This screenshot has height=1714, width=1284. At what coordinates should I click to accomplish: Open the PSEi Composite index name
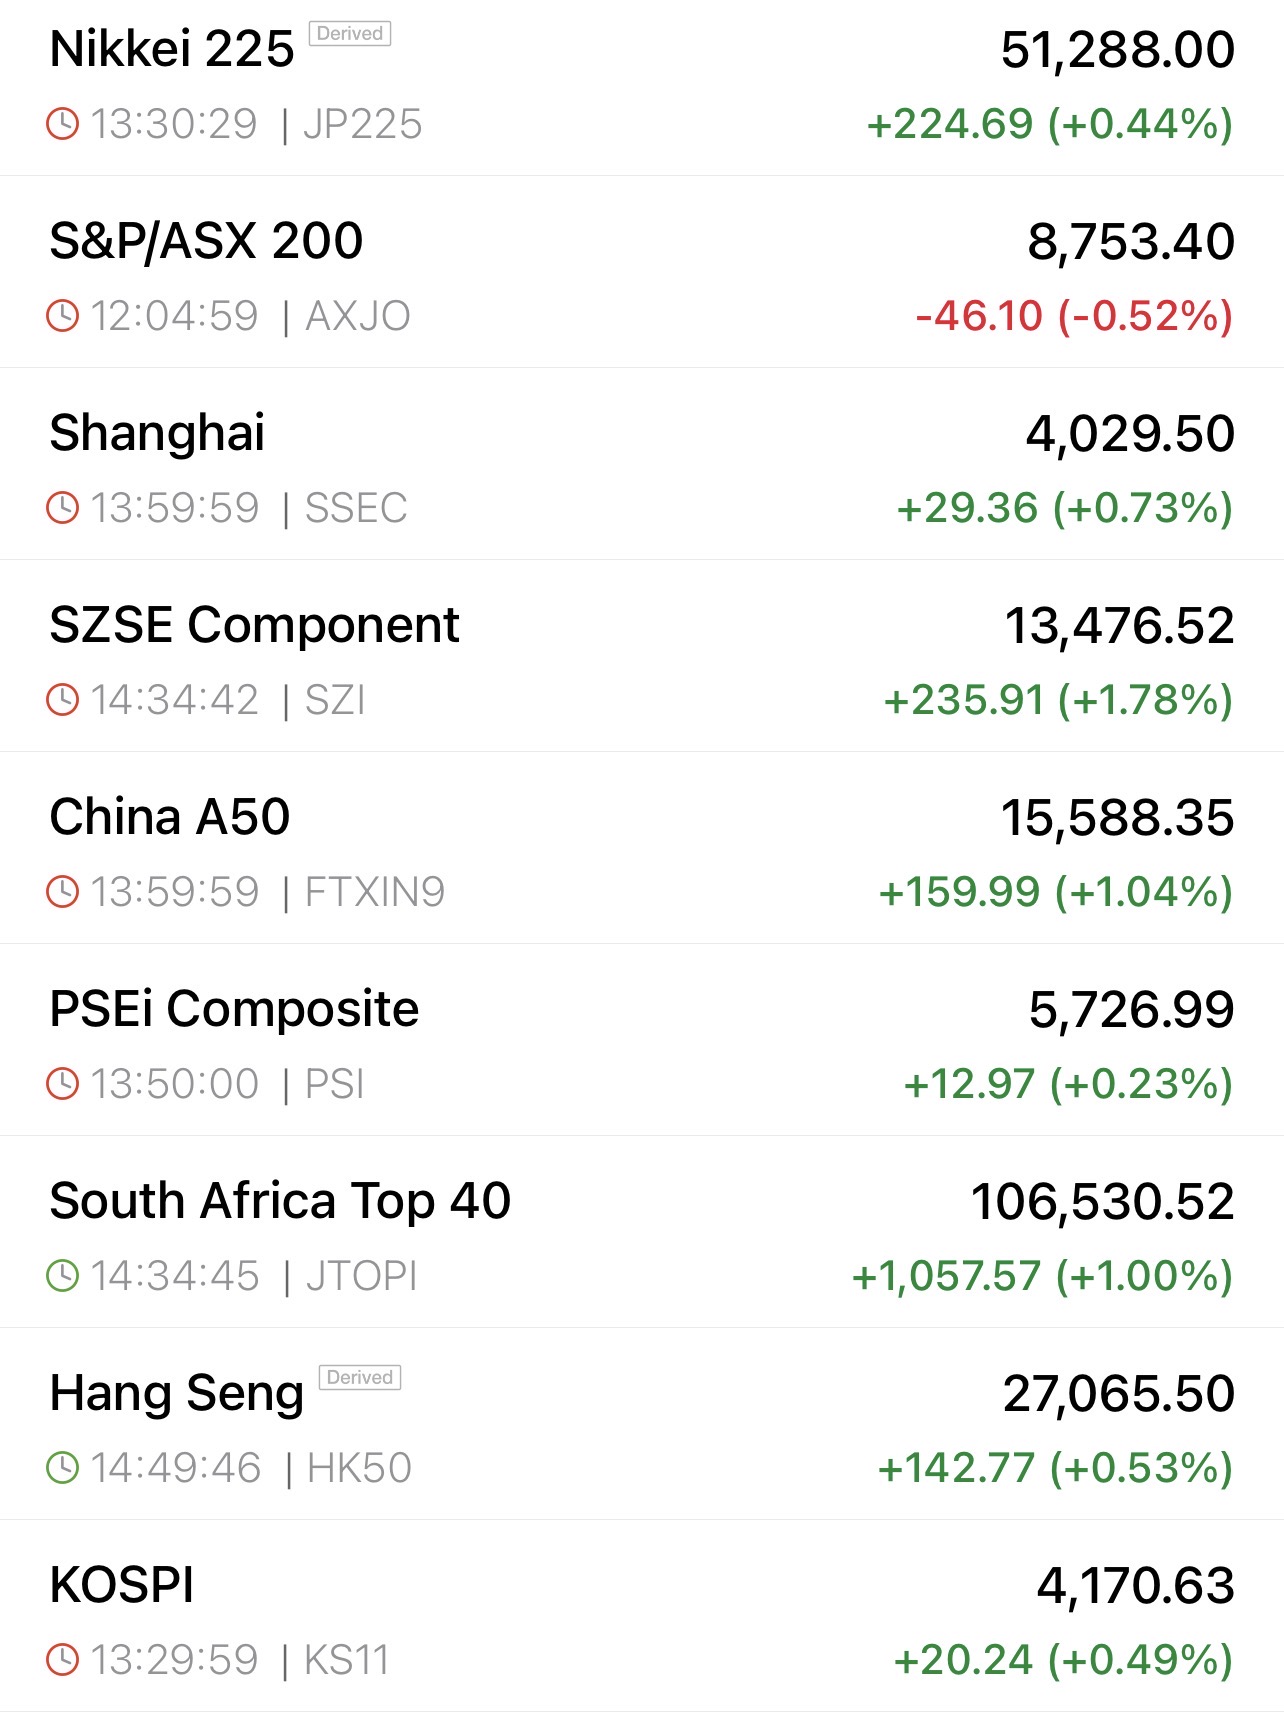[234, 1009]
